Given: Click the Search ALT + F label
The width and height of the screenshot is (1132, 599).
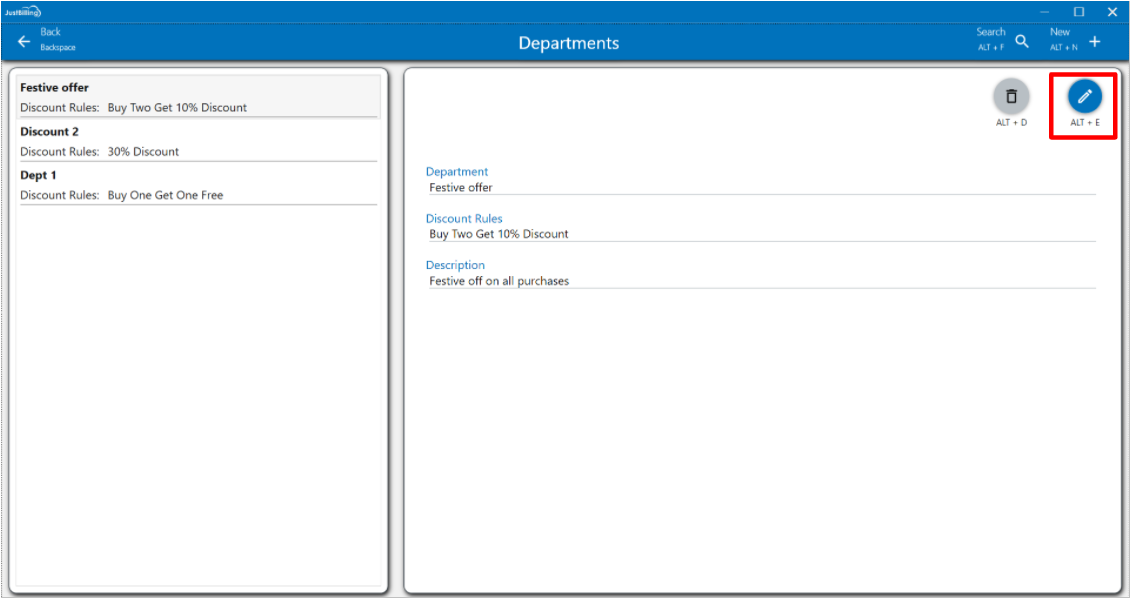Looking at the screenshot, I should (x=991, y=40).
